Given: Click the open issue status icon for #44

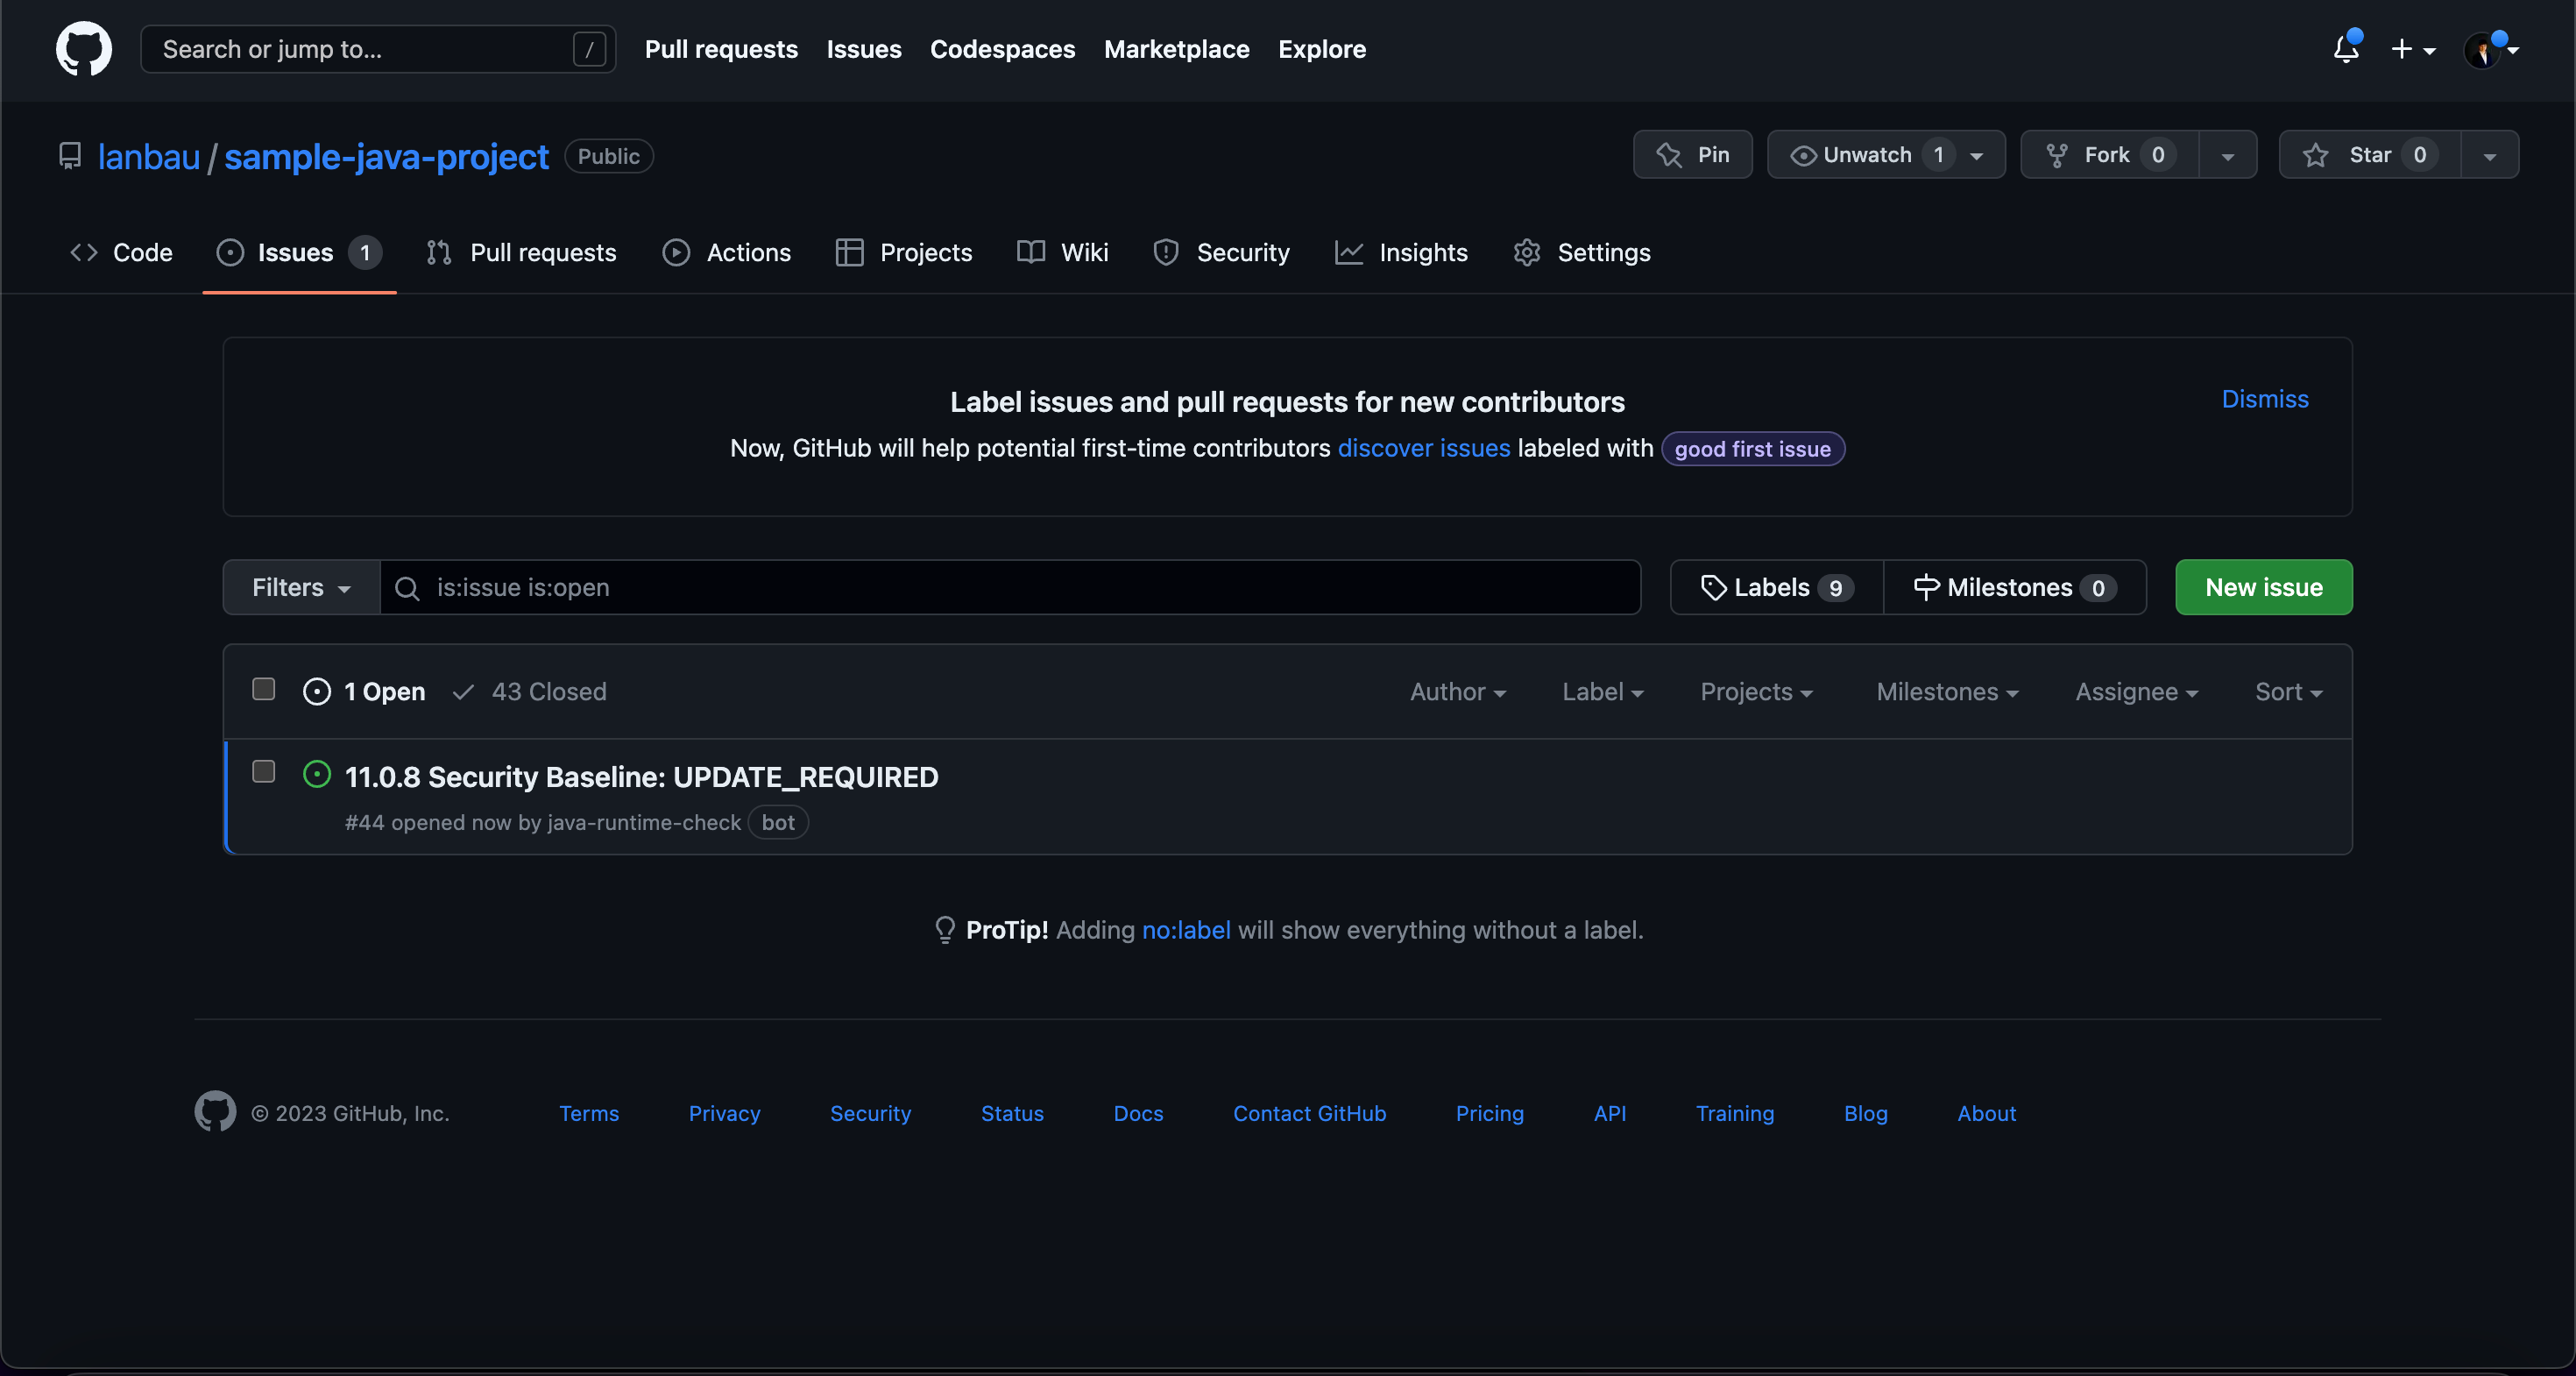Looking at the screenshot, I should [317, 775].
